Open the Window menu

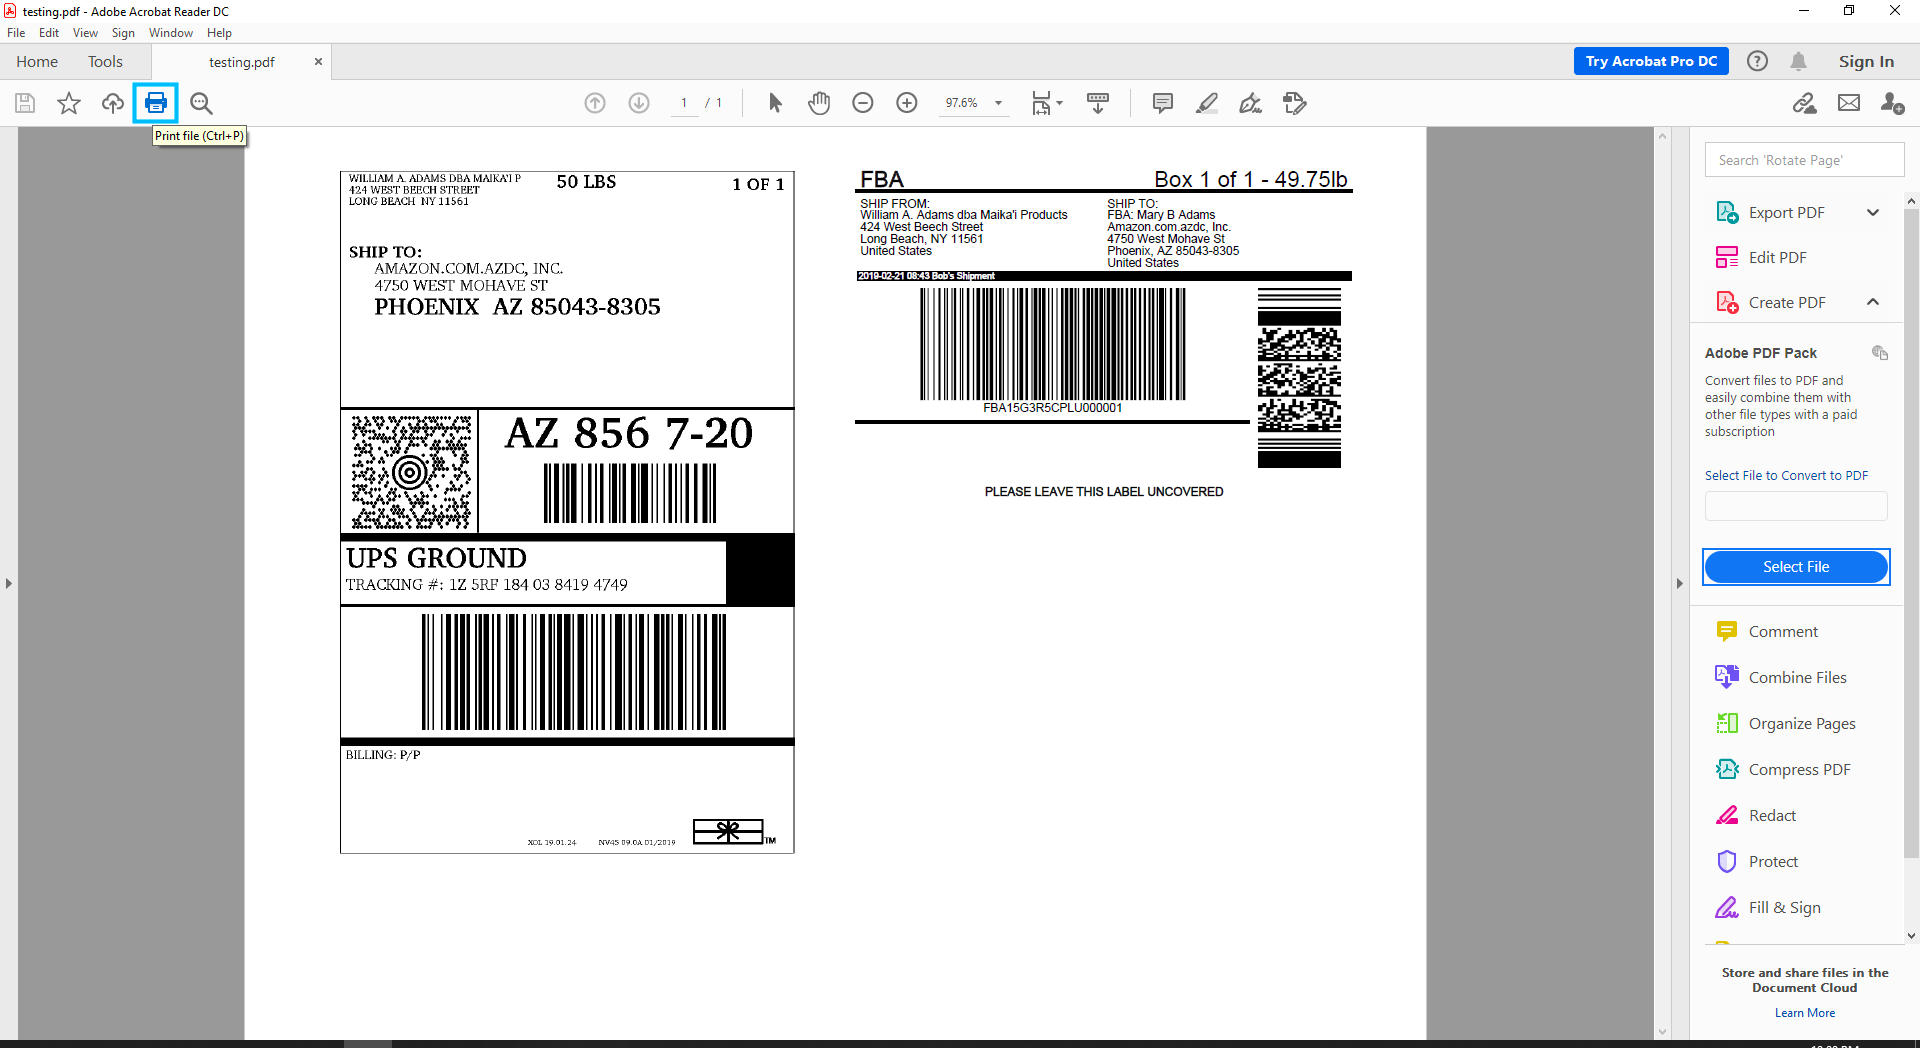171,33
